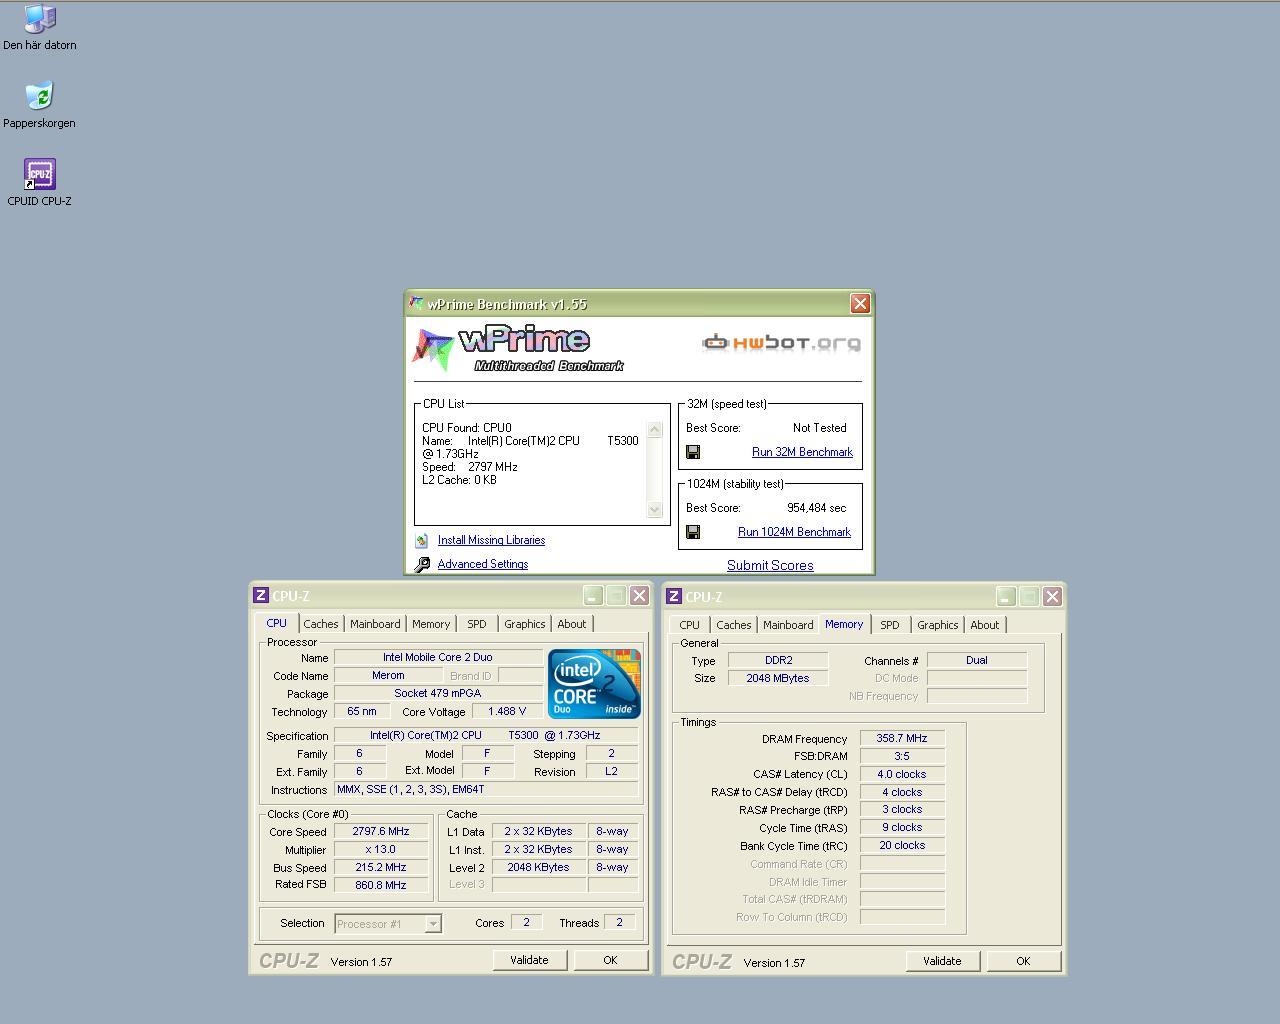Viewport: 1280px width, 1024px height.
Task: Click Run 1024M Benchmark link
Action: click(x=794, y=532)
